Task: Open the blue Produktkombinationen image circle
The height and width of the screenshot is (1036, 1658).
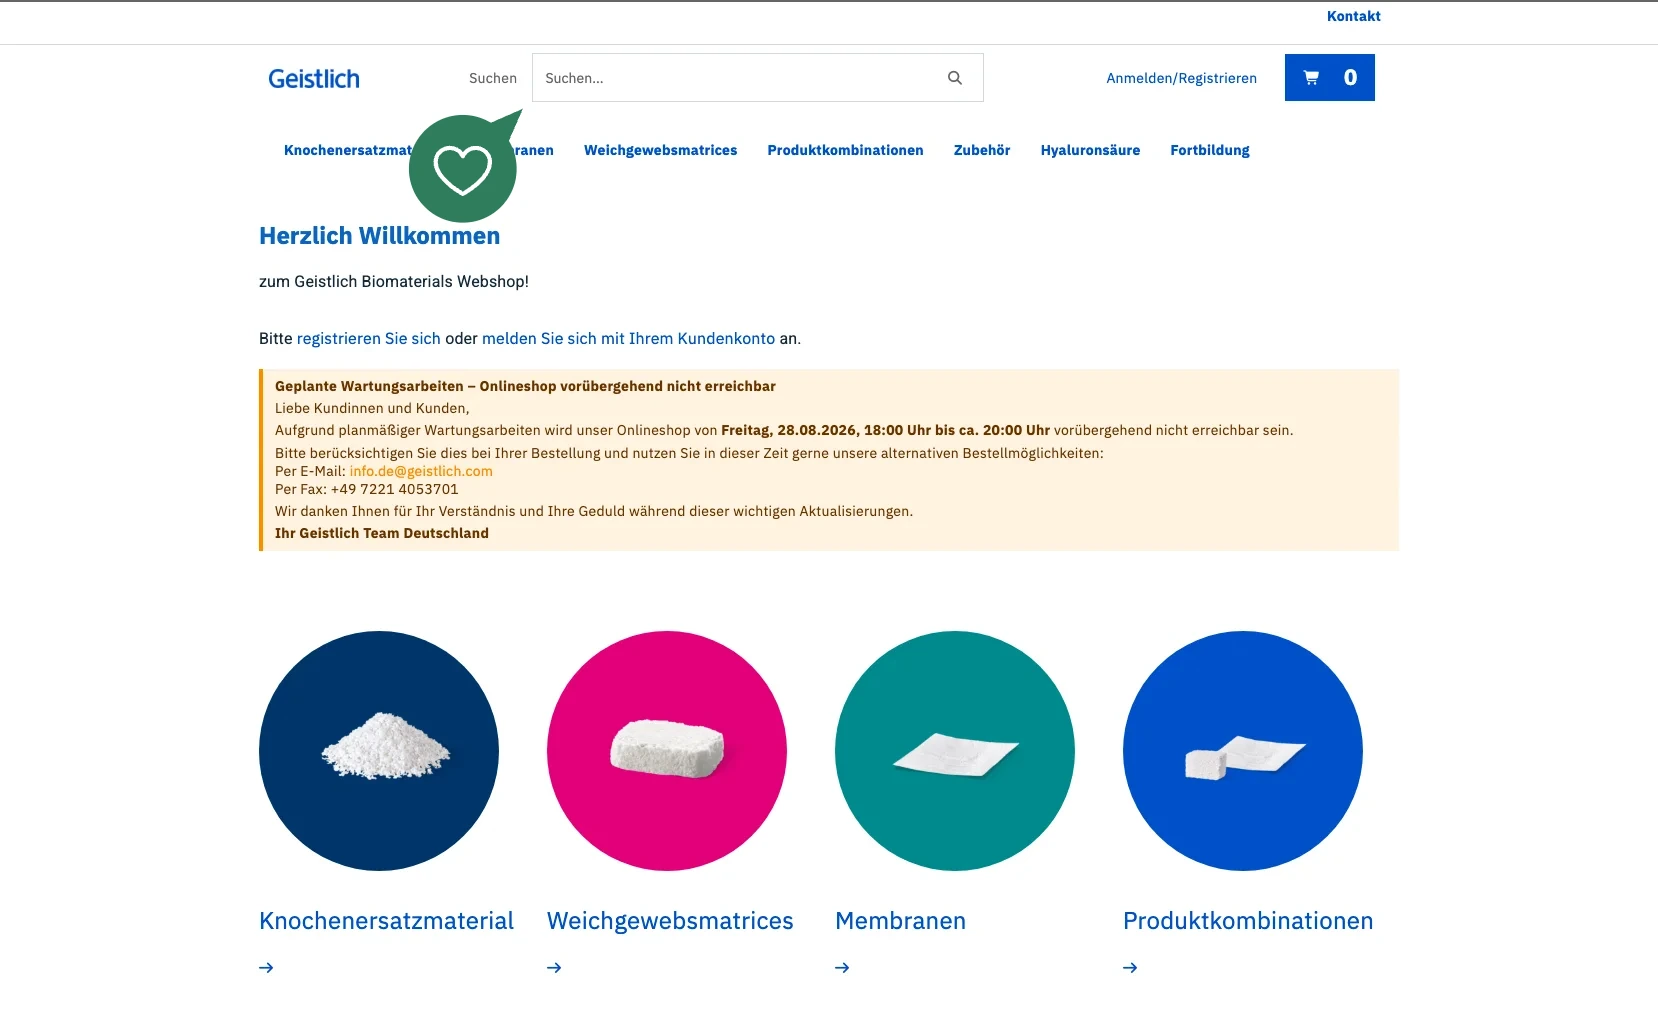Action: click(x=1243, y=751)
